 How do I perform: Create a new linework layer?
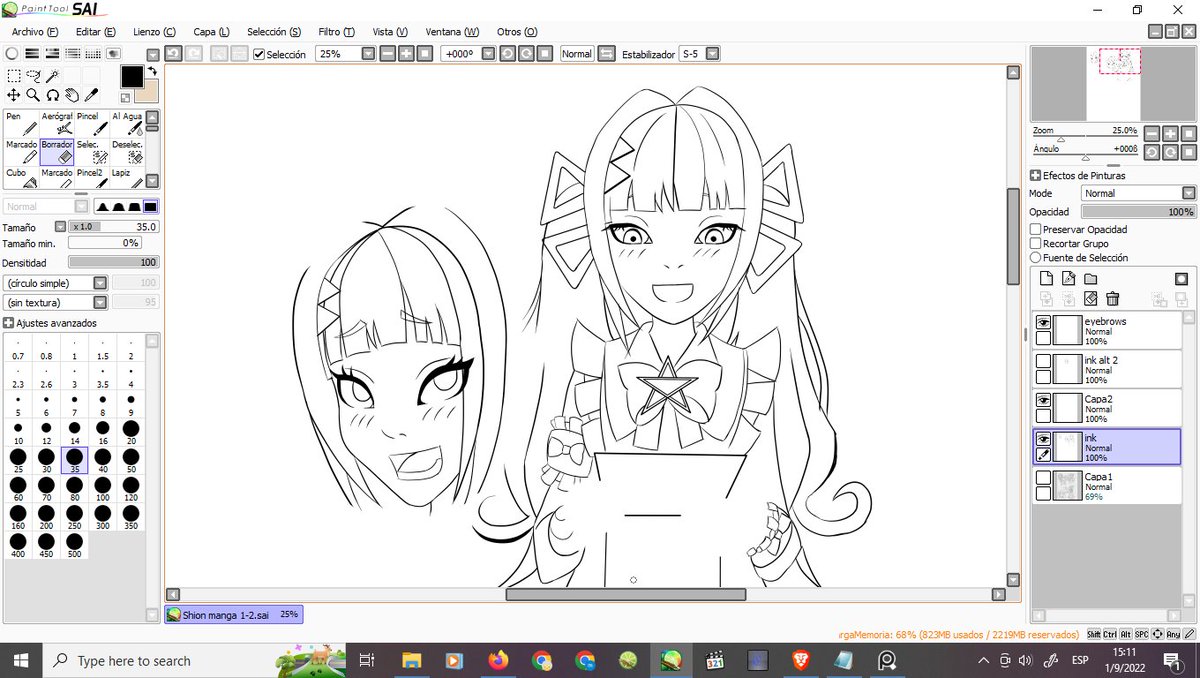[x=1069, y=278]
